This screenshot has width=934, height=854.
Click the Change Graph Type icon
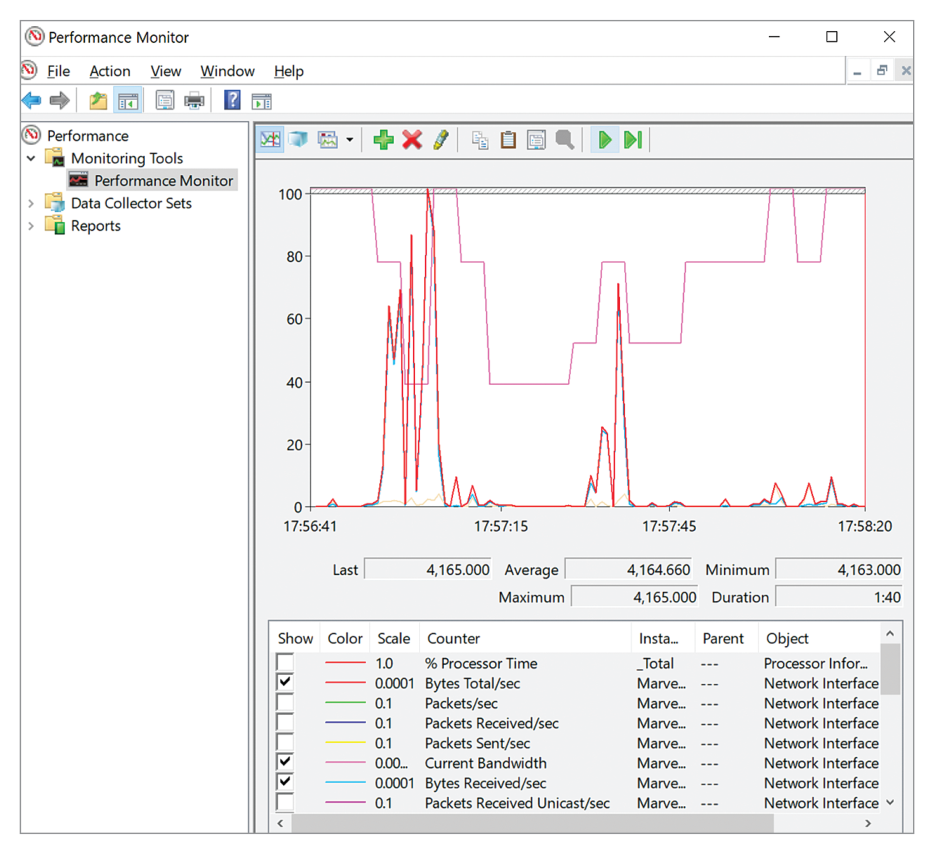click(328, 140)
